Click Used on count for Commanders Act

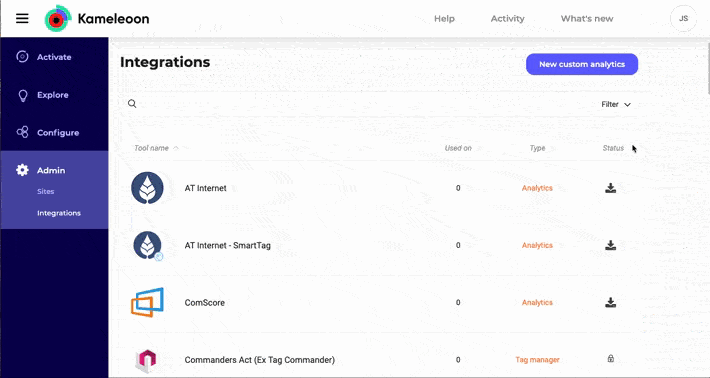pos(458,360)
